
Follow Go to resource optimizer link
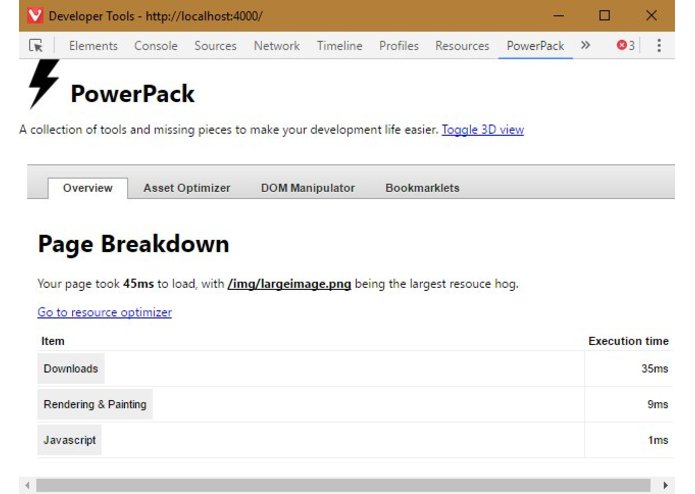click(x=105, y=312)
